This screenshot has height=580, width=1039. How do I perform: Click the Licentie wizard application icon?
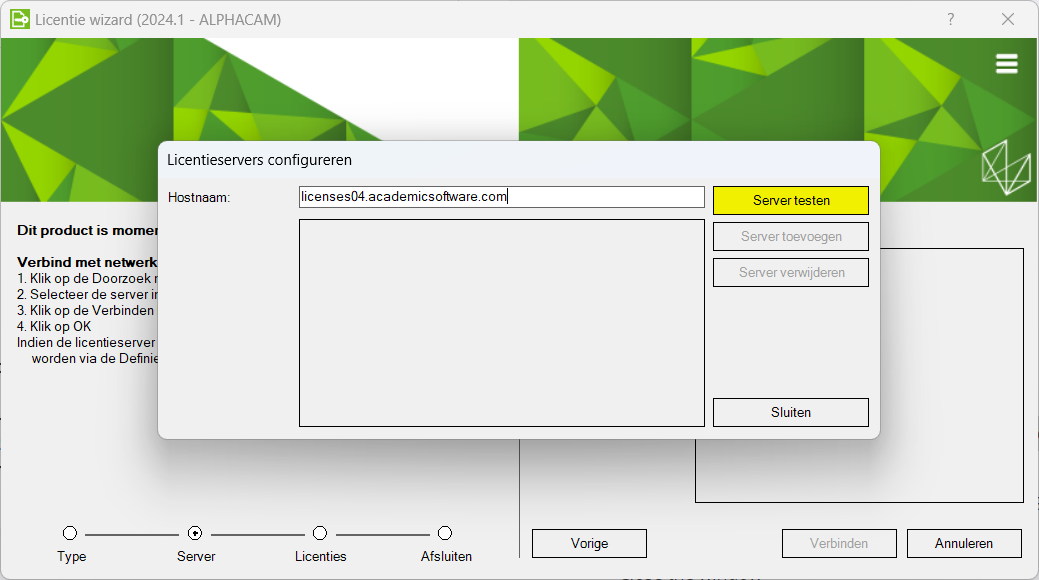(x=19, y=19)
